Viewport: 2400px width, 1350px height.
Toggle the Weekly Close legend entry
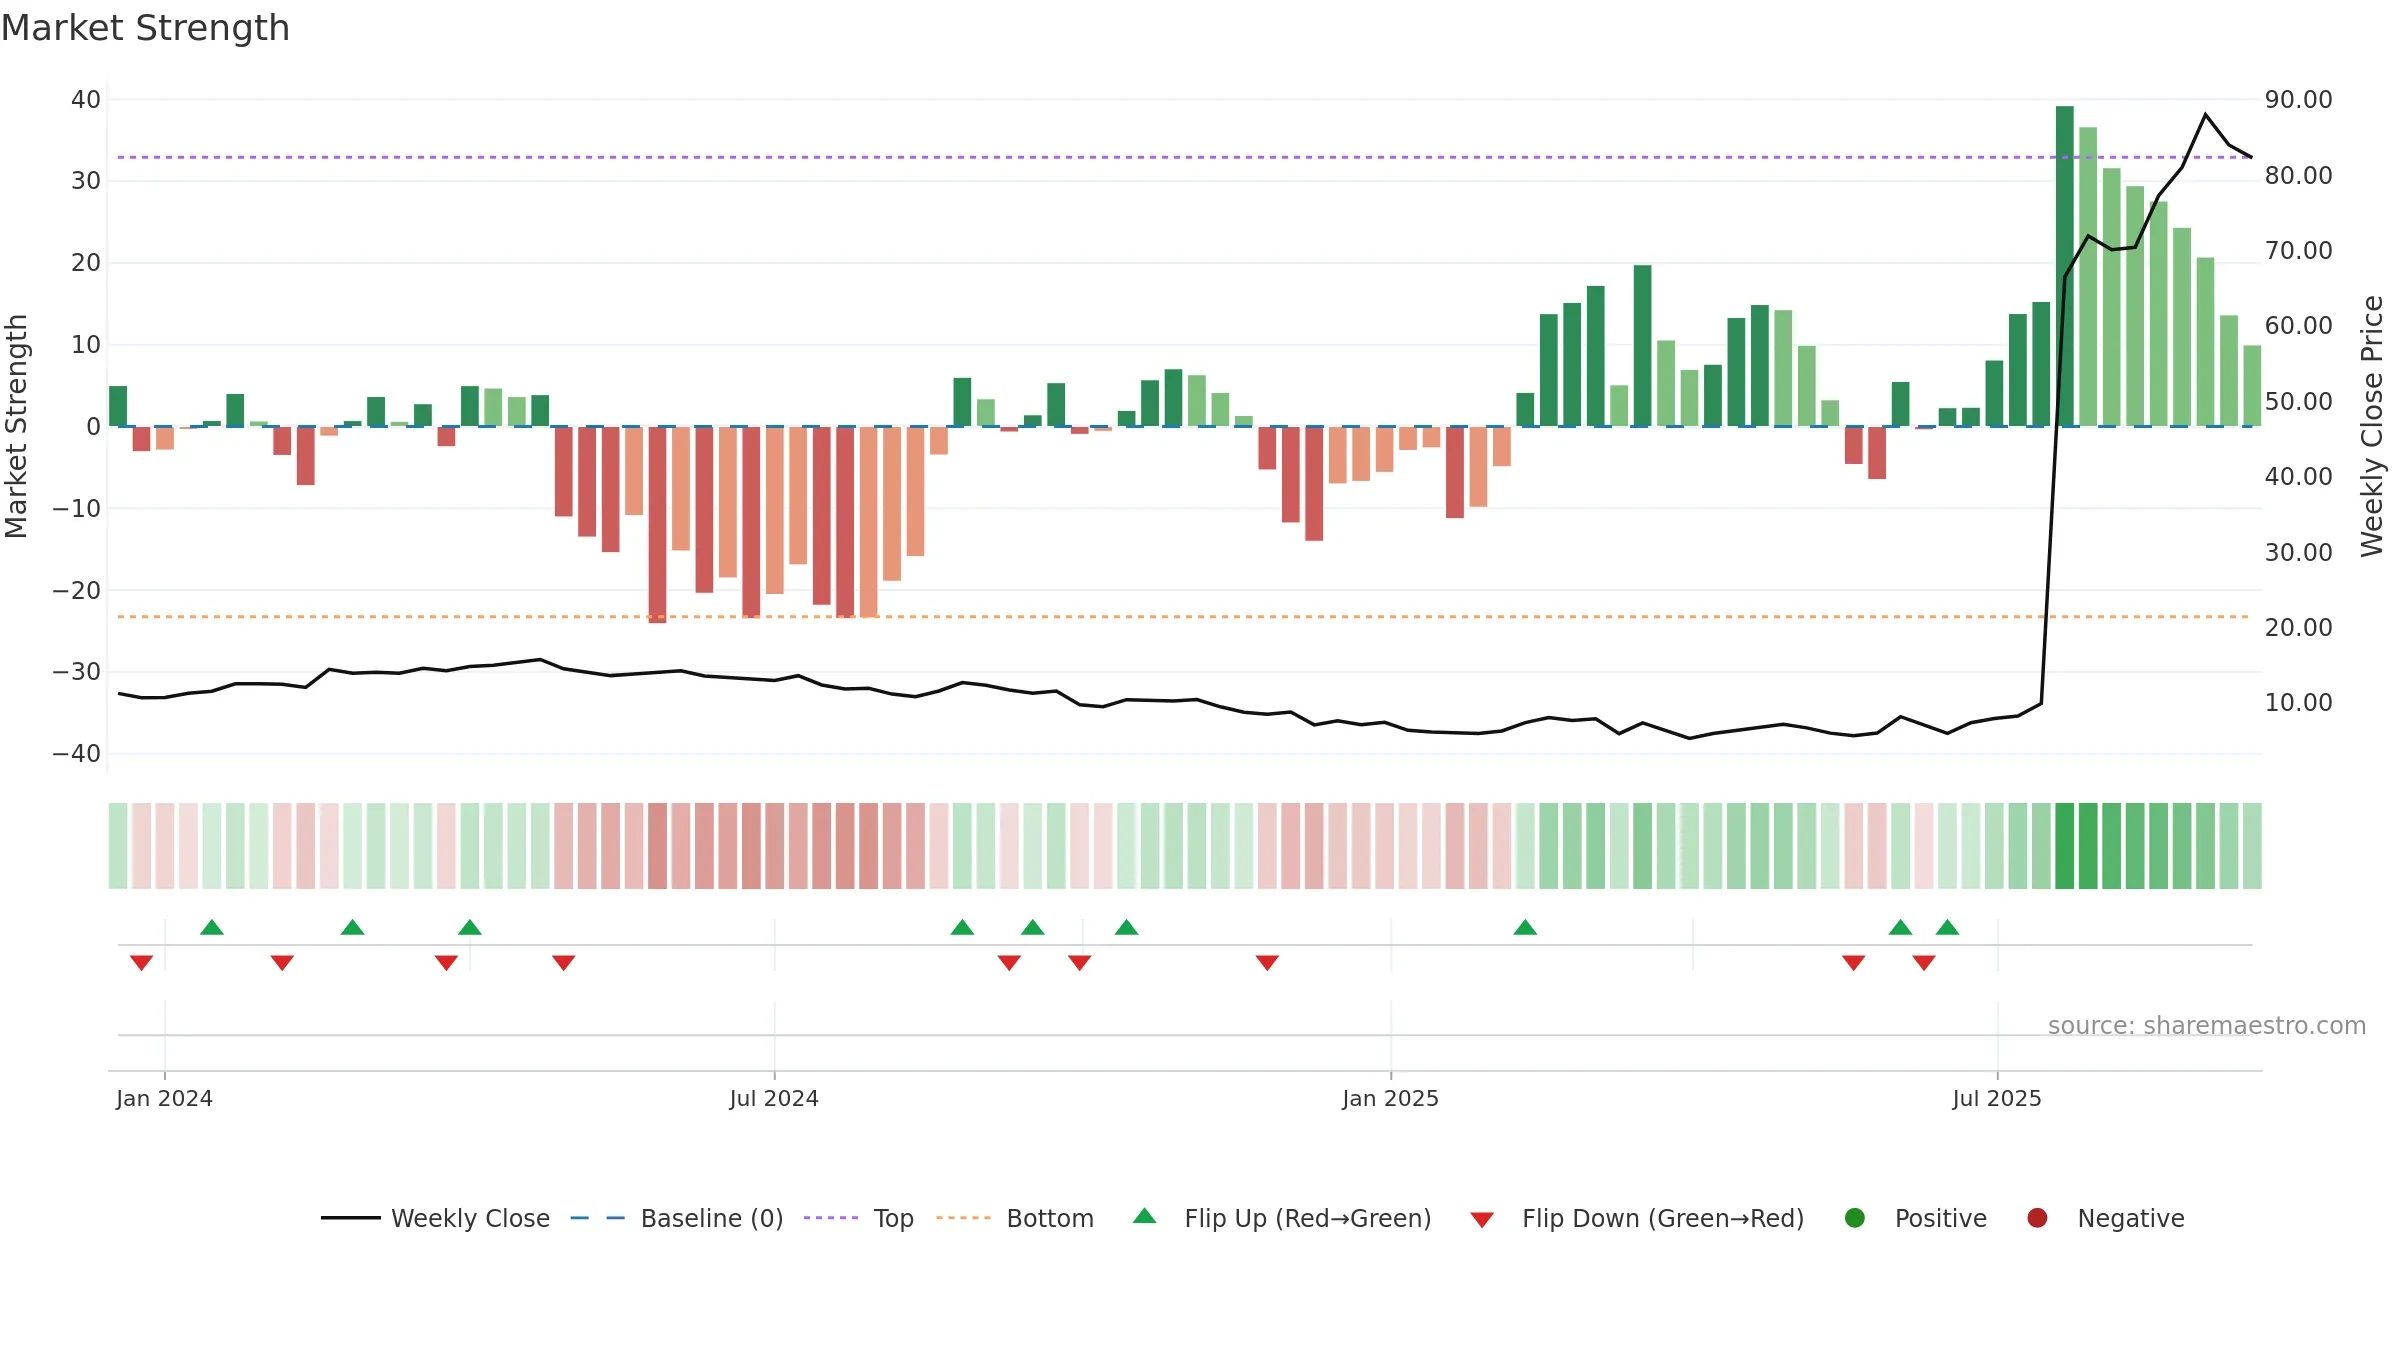435,1218
